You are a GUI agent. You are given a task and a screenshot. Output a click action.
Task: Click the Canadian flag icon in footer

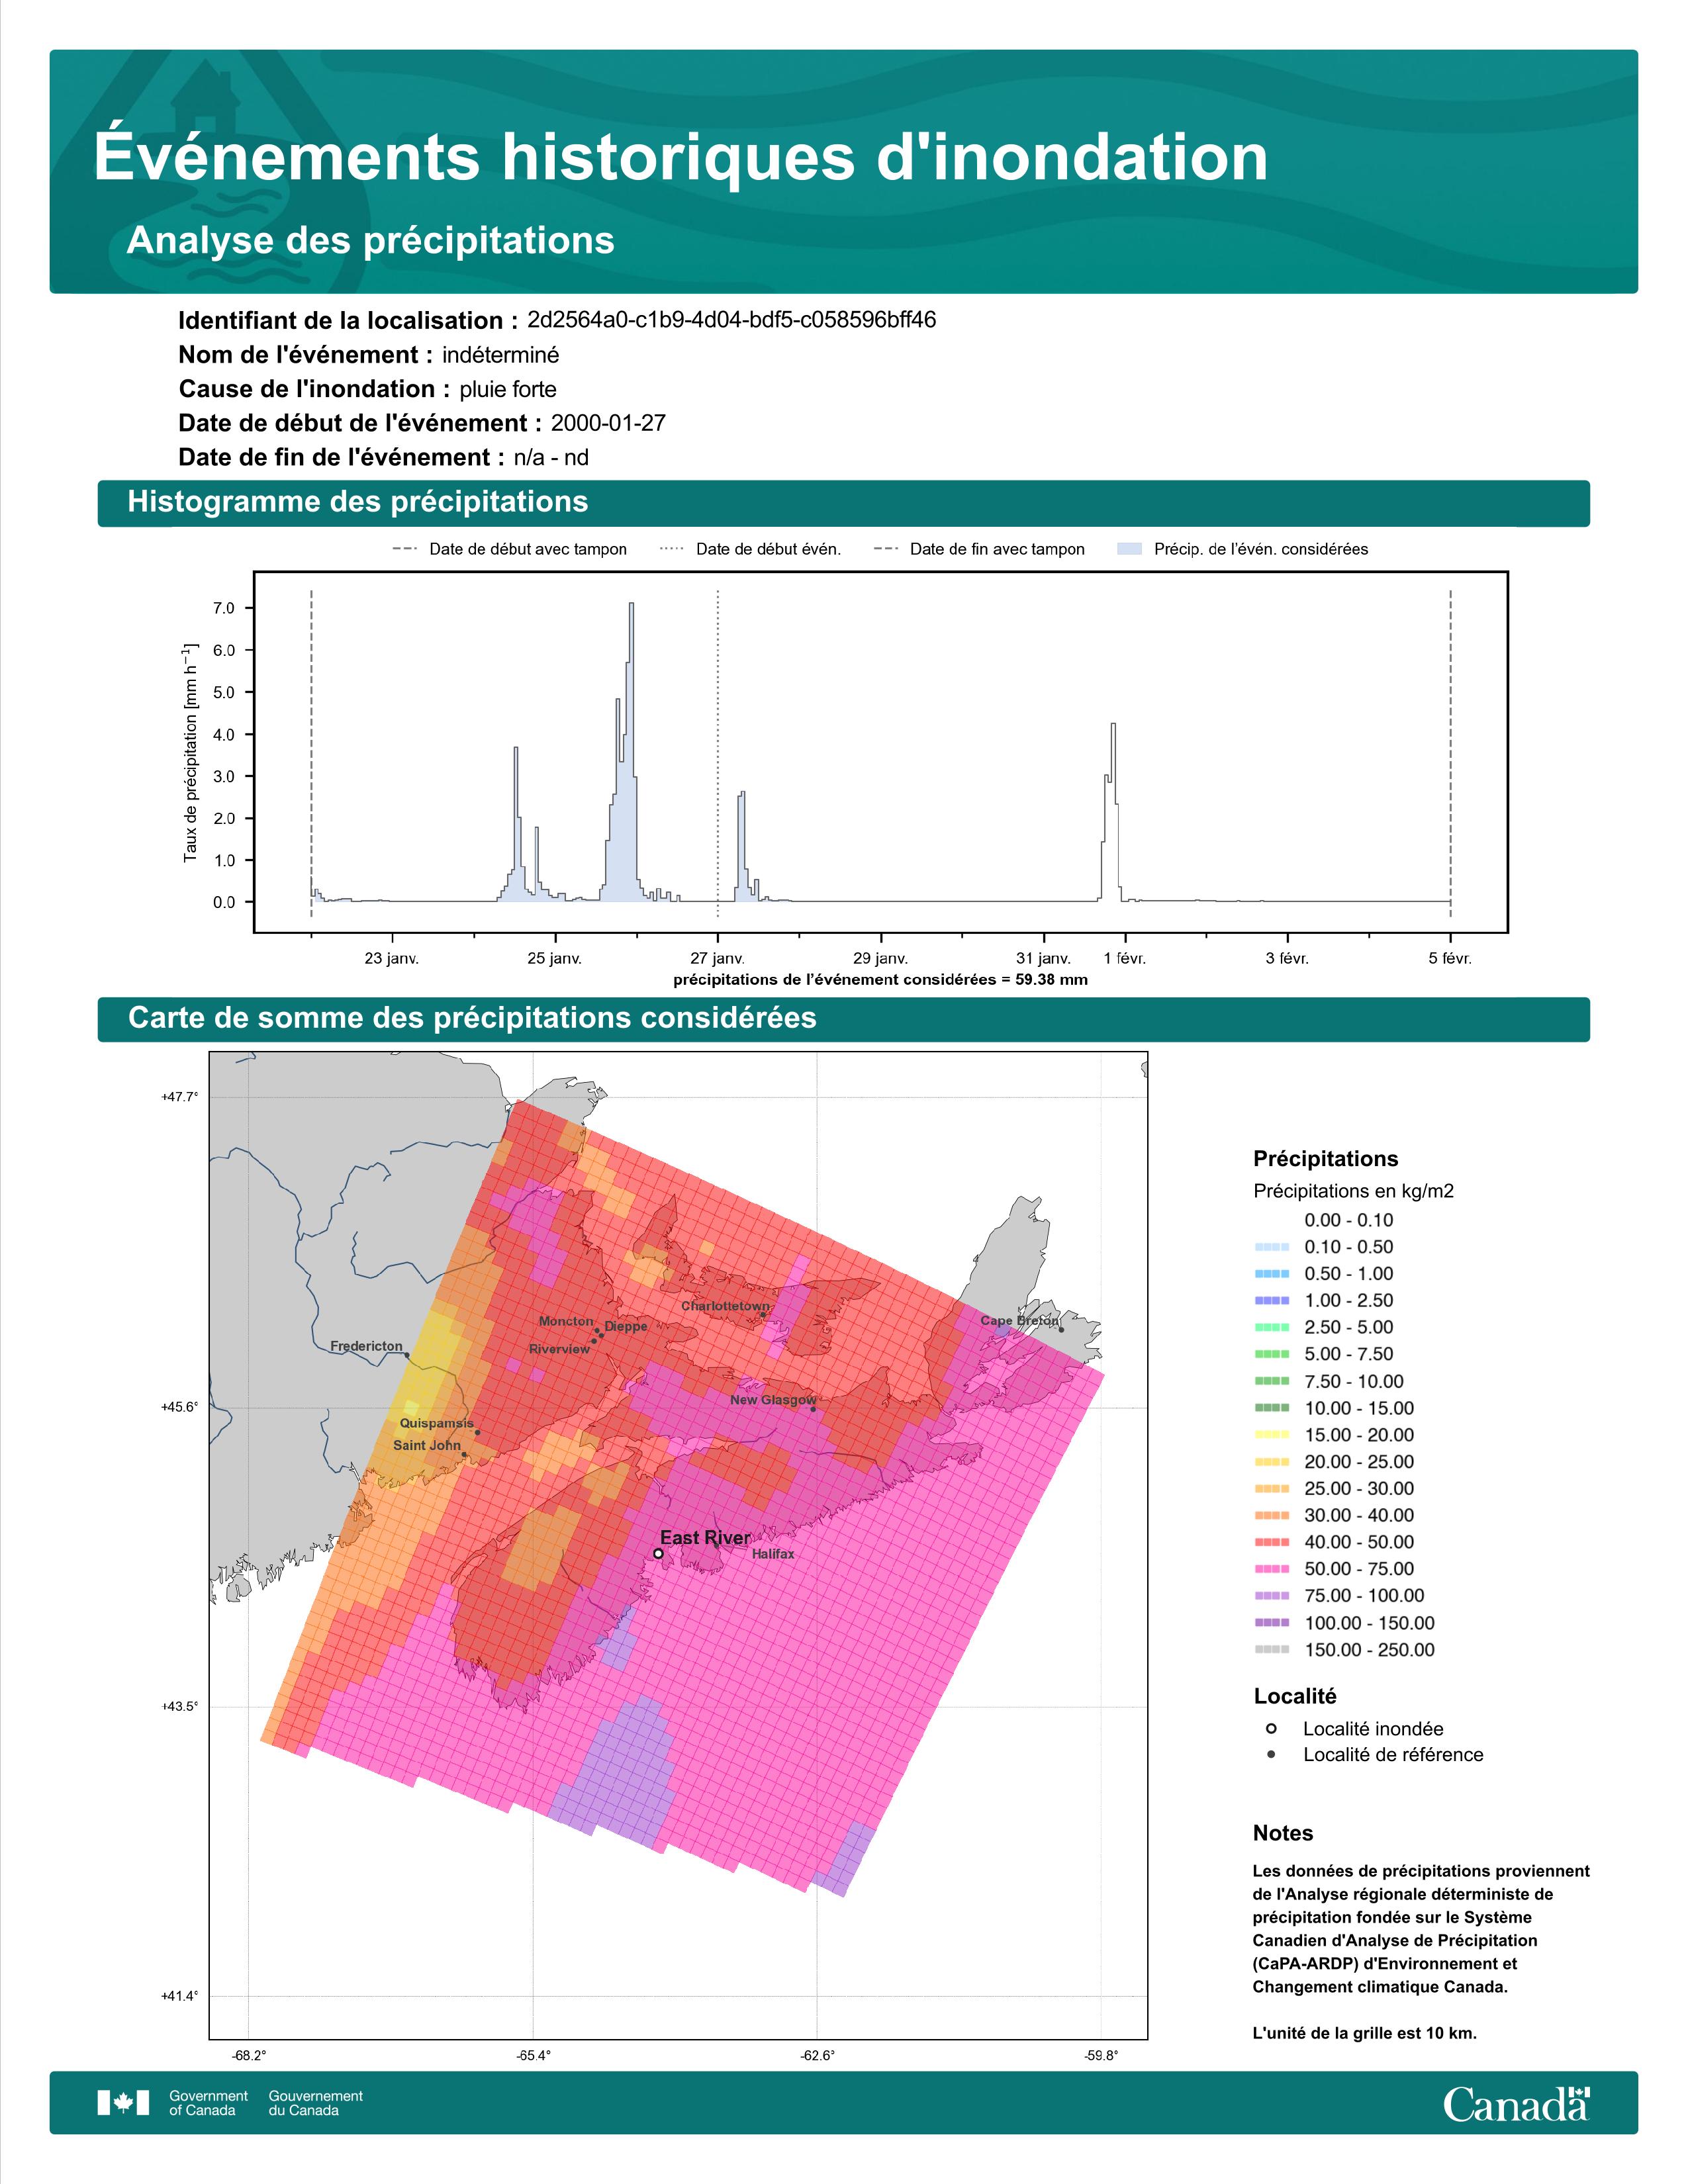coord(123,2102)
